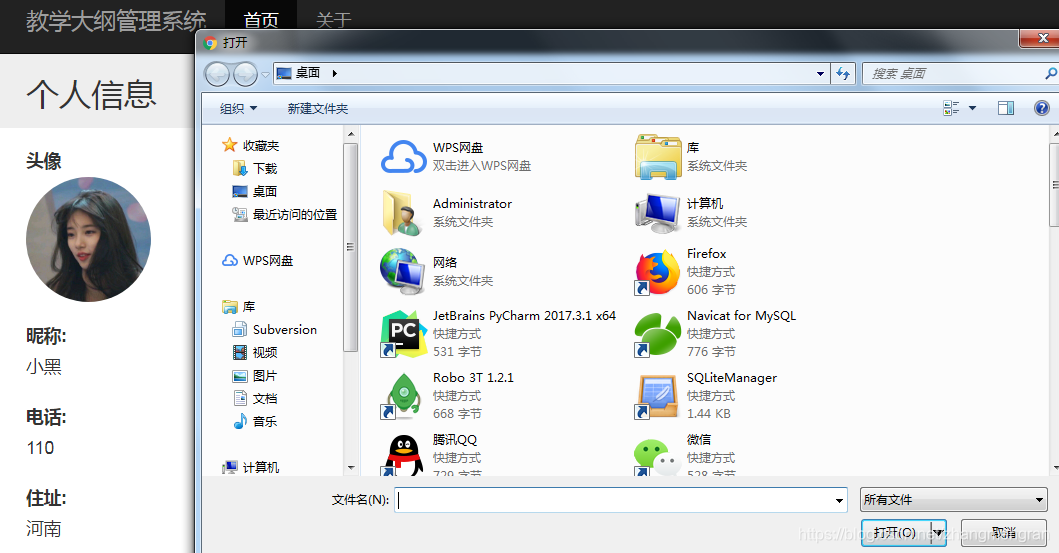1059x553 pixels.
Task: Open the 组织 dropdown menu
Action: (x=238, y=109)
